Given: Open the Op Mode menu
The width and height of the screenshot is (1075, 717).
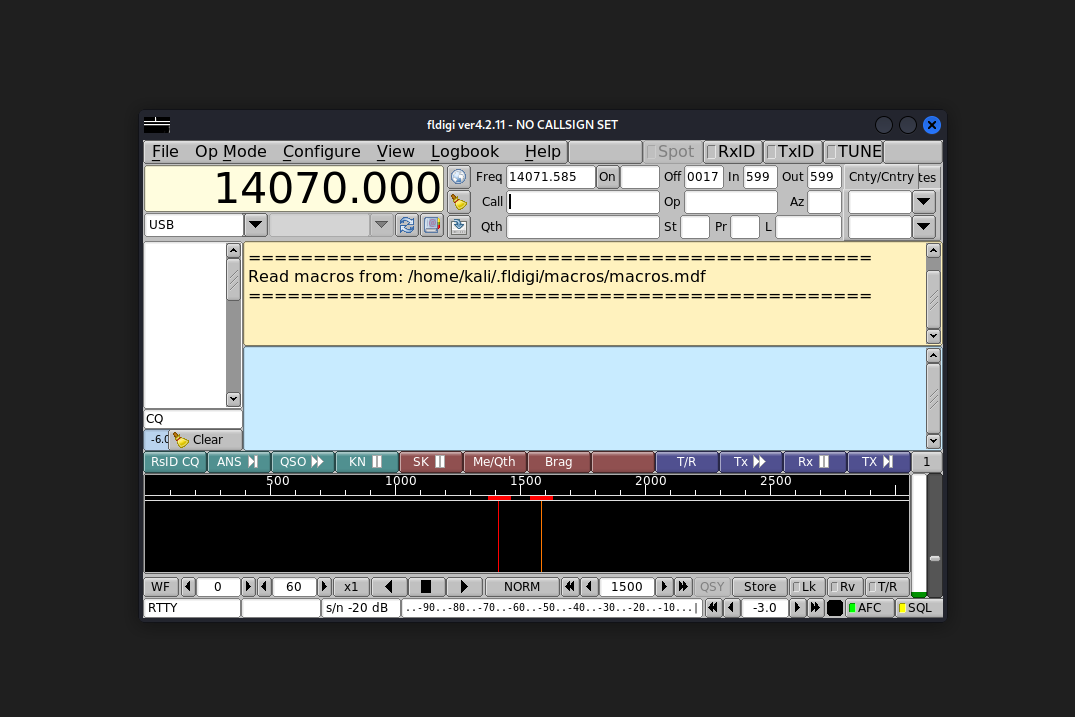Looking at the screenshot, I should (230, 151).
